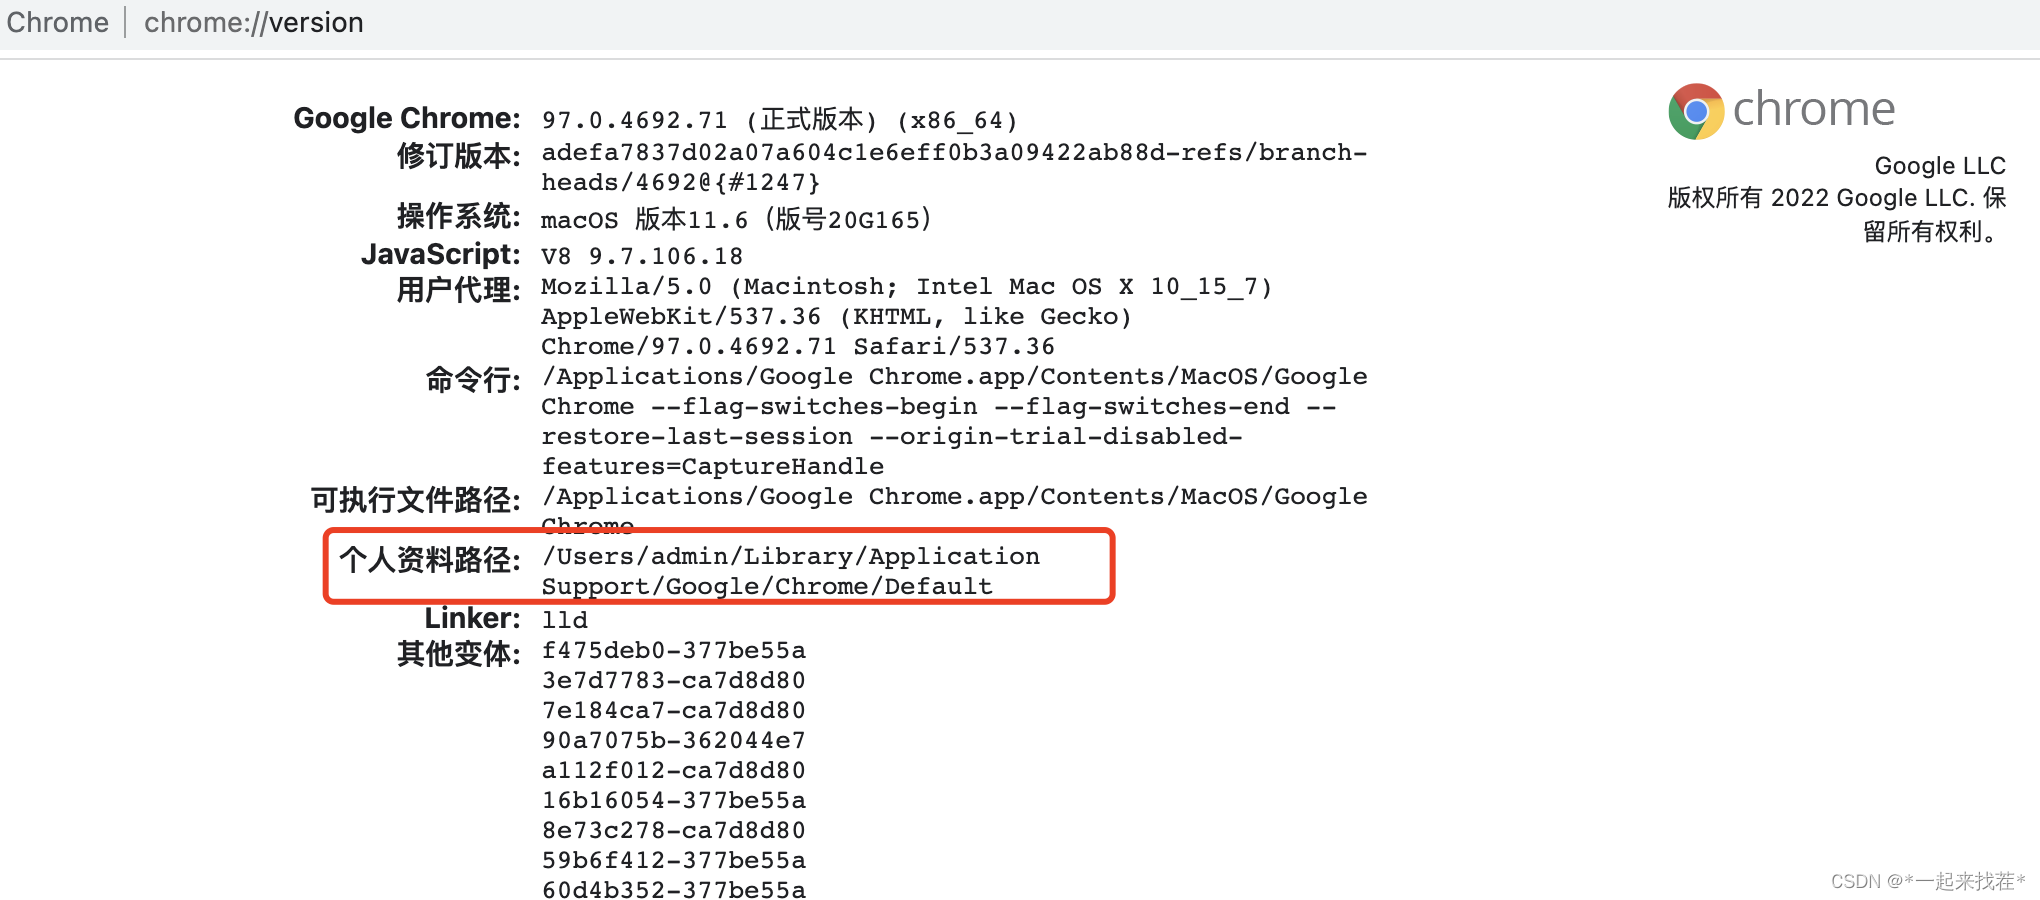Screen dimensions: 2040x900
Task: Click the 其他变体 label
Action: (459, 654)
